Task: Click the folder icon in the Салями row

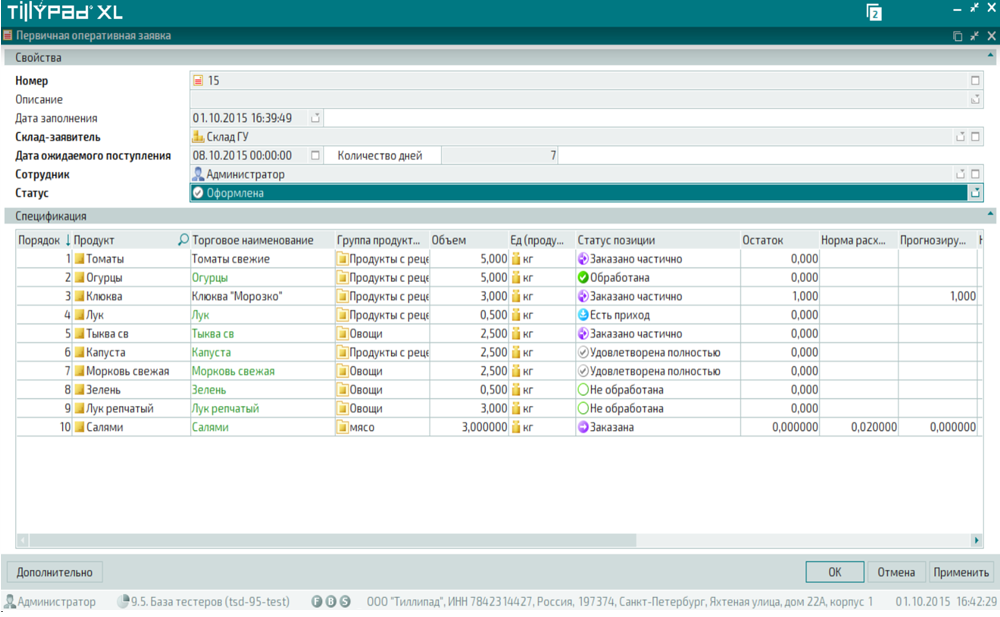Action: coord(342,427)
